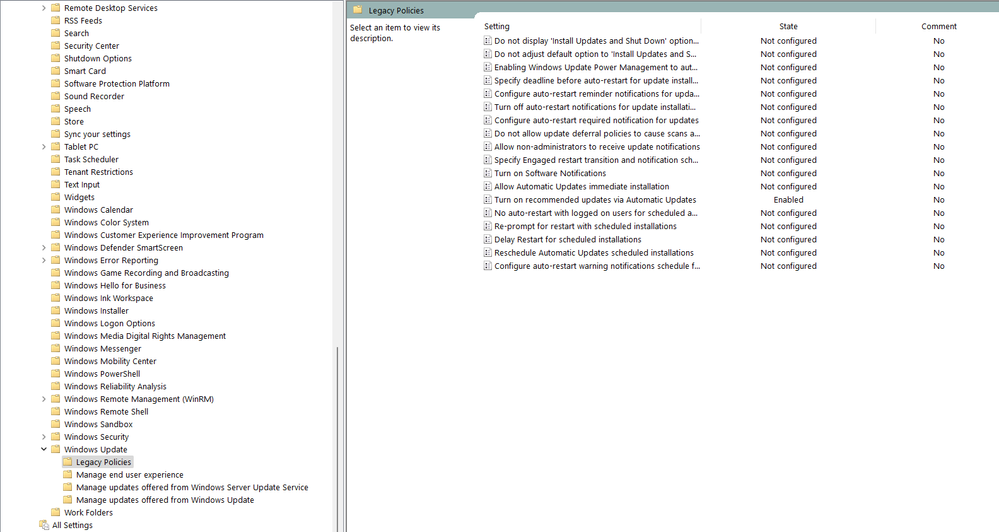Select Windows PowerShell tree item

point(102,374)
